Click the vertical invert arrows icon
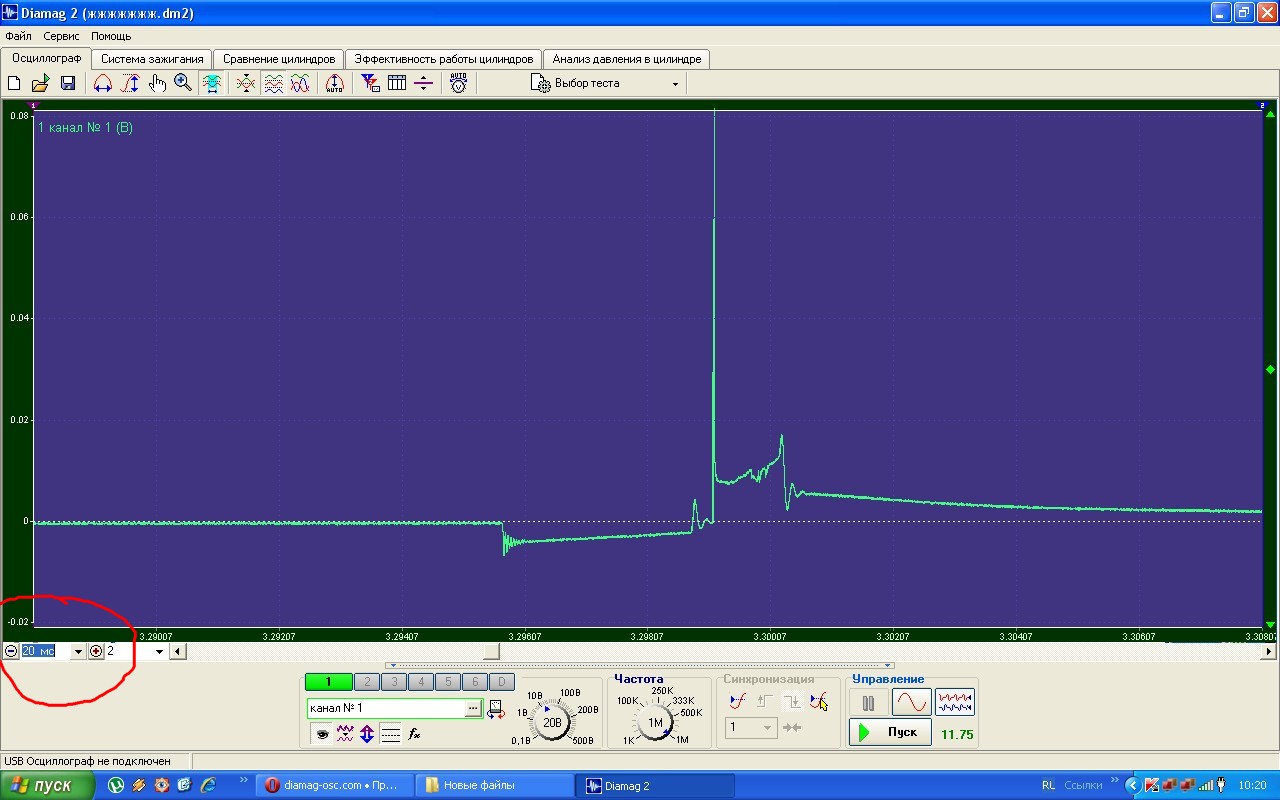This screenshot has width=1280, height=800. [x=367, y=734]
